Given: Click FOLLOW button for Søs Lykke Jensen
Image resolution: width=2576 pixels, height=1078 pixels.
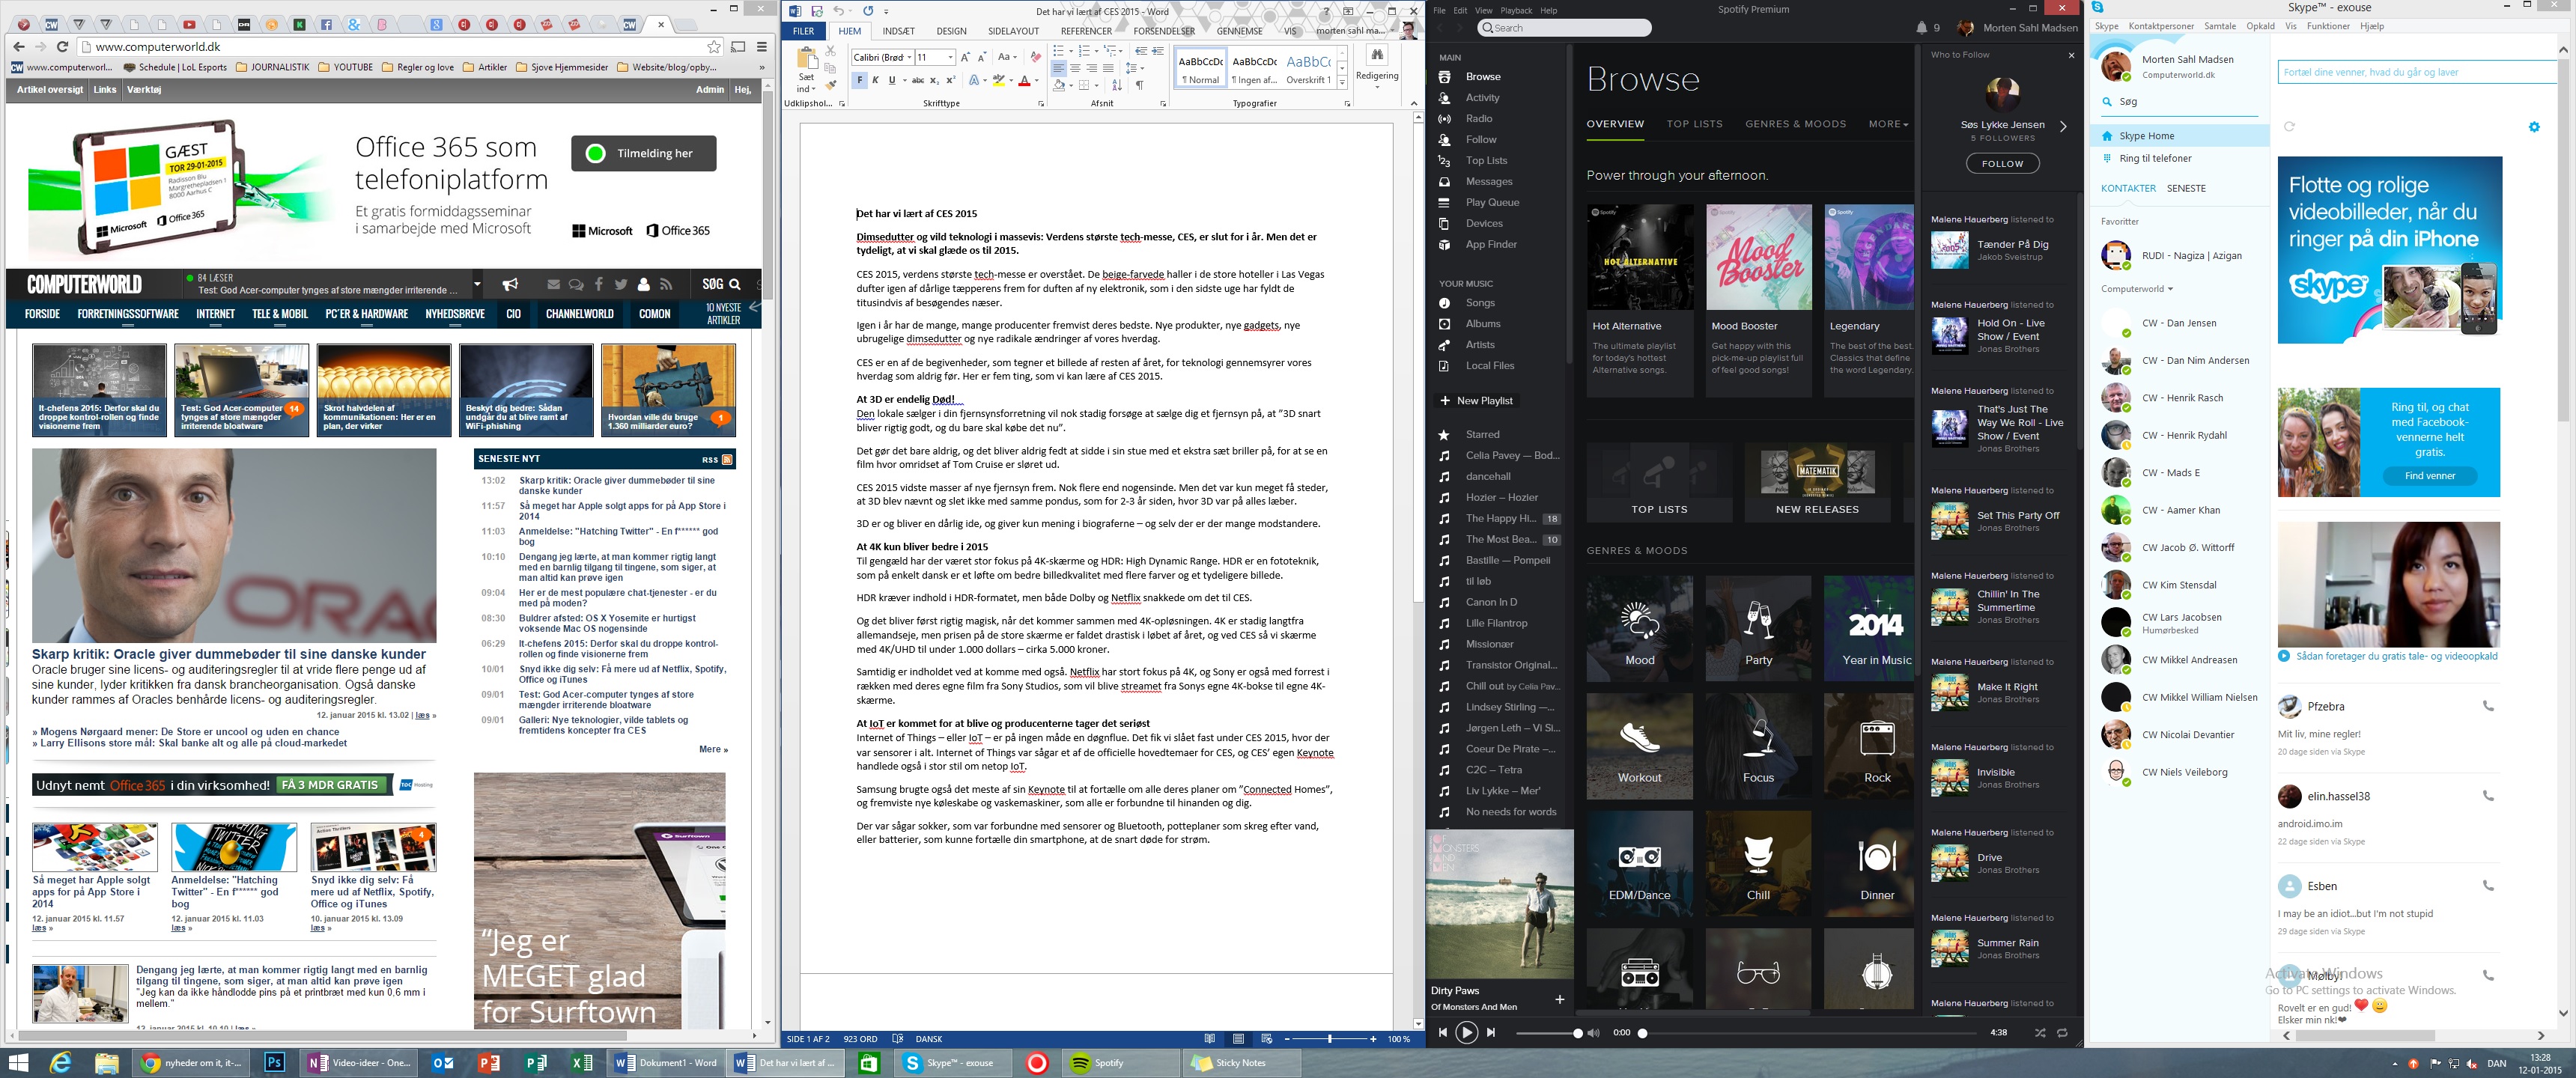Looking at the screenshot, I should (x=2002, y=163).
